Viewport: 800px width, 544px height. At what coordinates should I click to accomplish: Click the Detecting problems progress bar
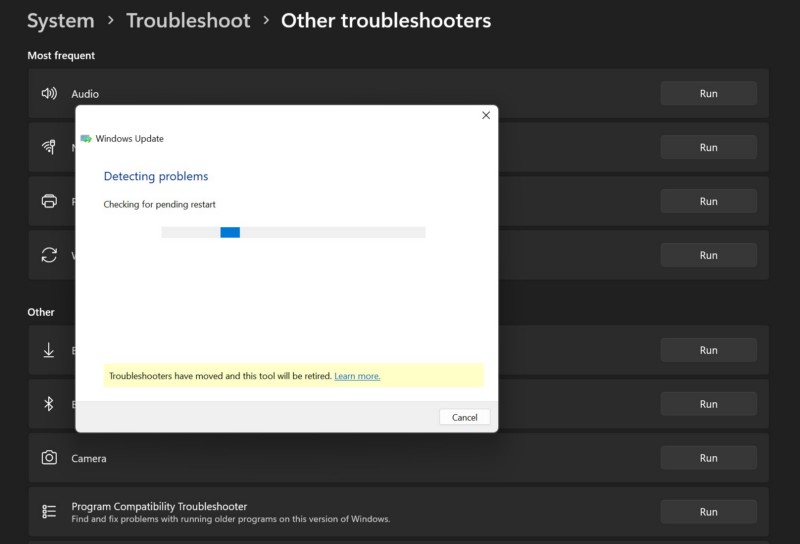(293, 232)
